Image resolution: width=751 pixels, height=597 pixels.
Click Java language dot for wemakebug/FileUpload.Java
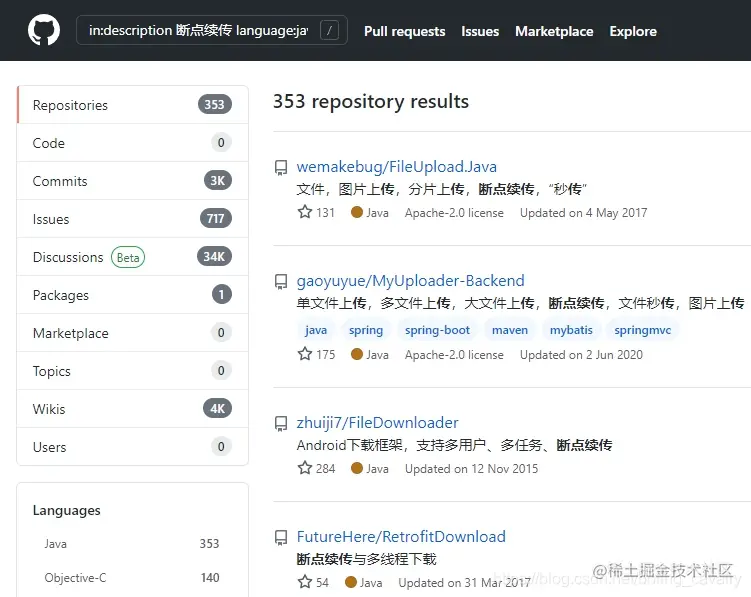356,212
